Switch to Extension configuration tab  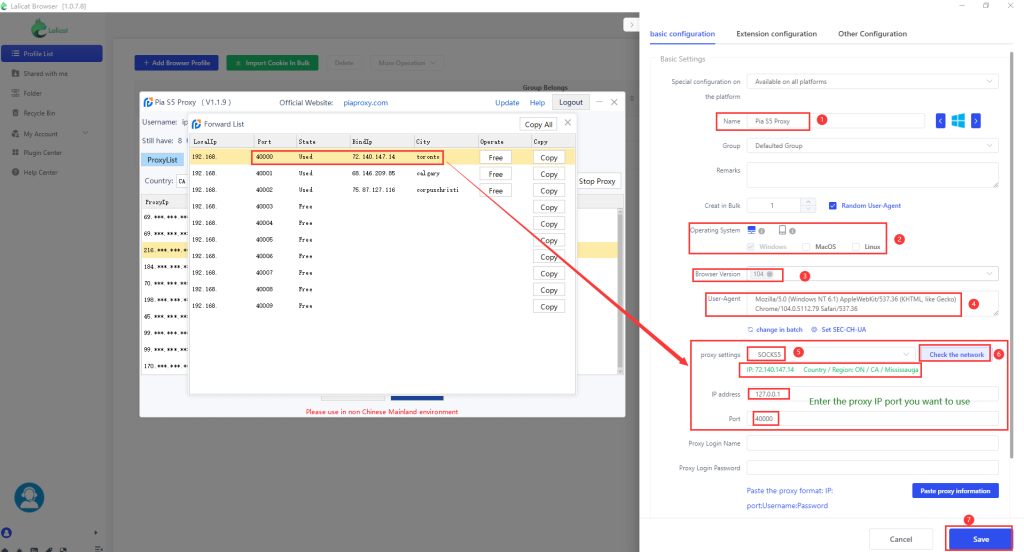click(776, 34)
